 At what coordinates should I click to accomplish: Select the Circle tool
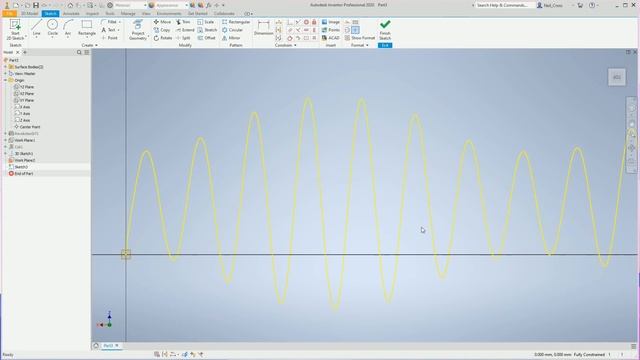(52, 28)
